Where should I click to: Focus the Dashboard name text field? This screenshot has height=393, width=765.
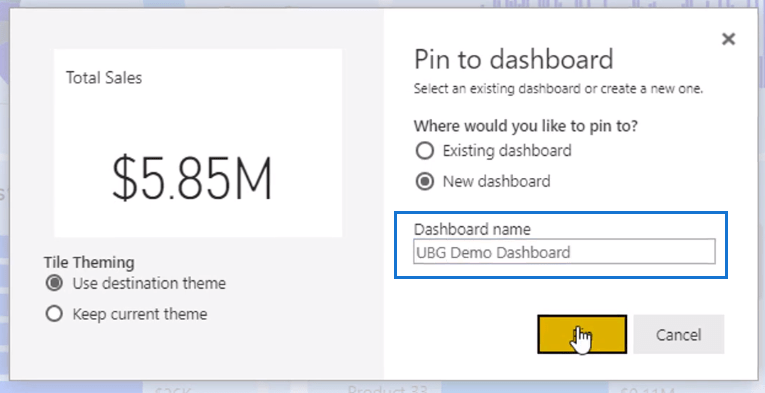point(564,252)
